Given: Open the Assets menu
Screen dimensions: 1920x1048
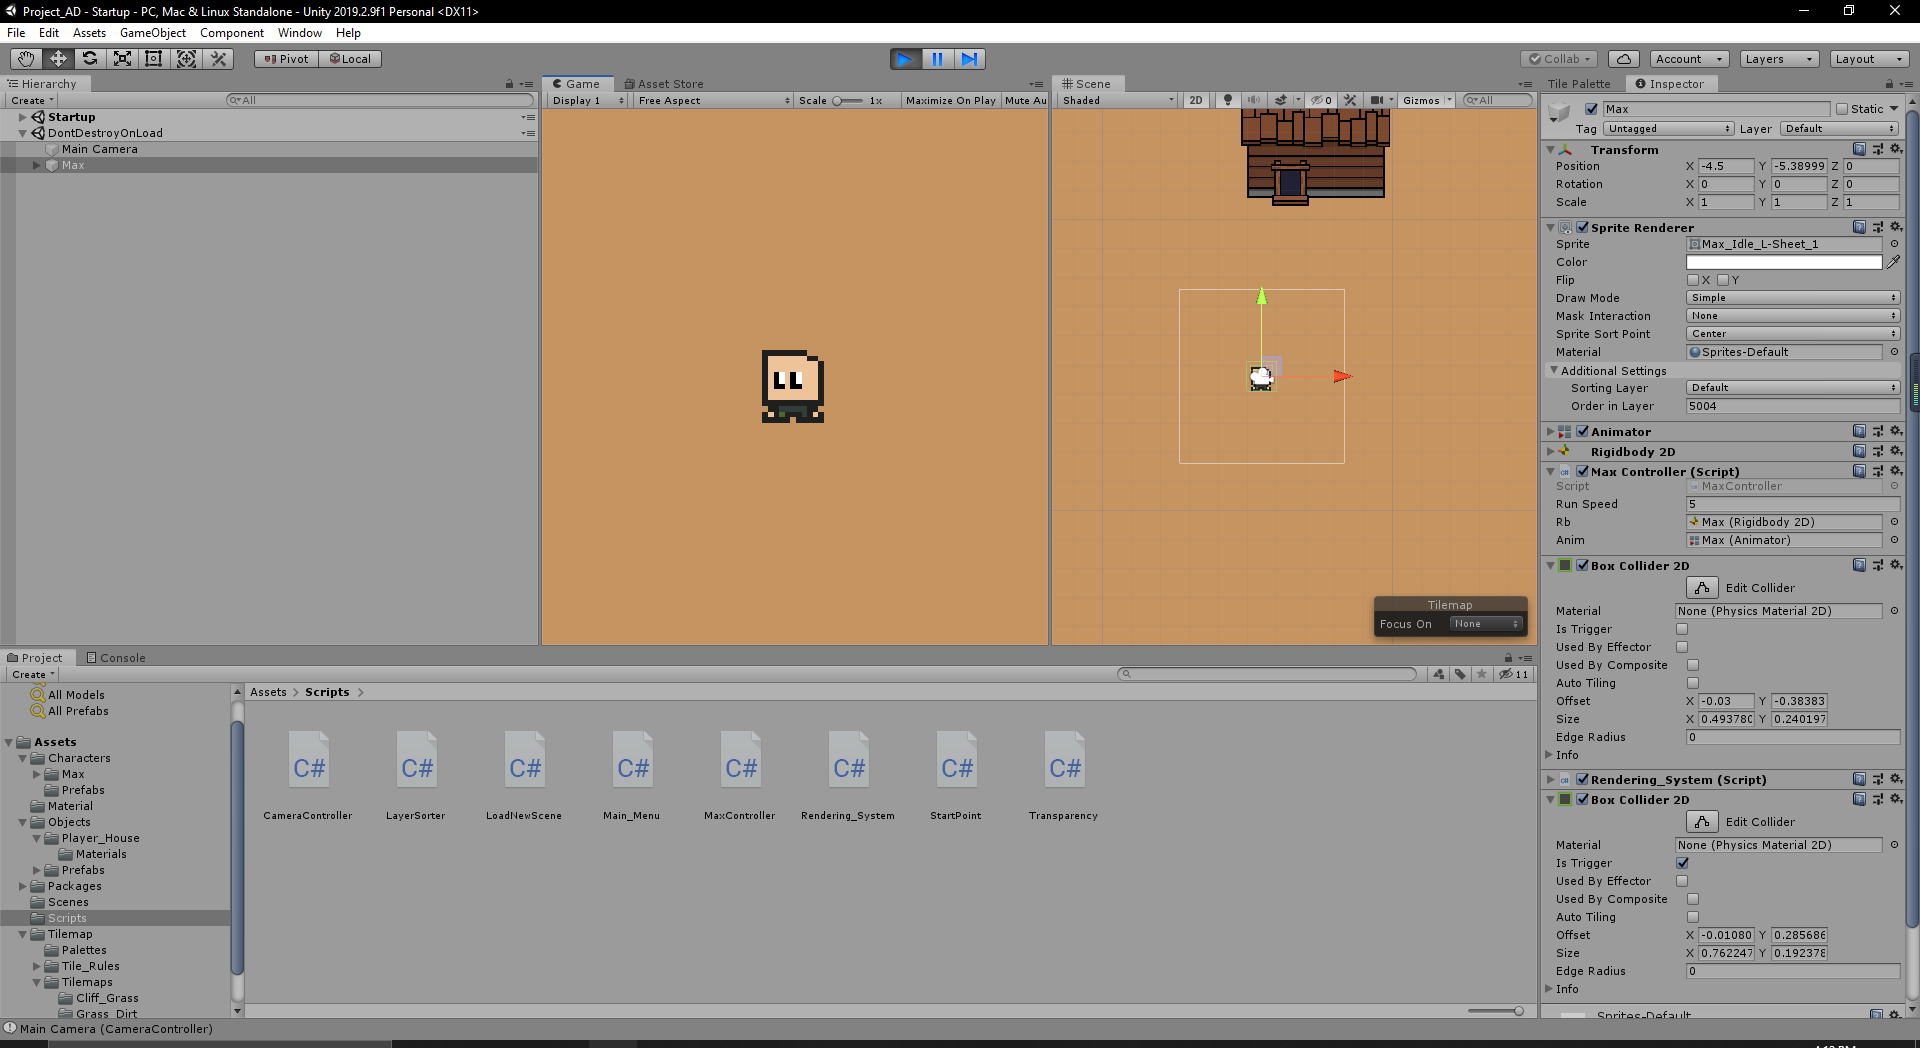Looking at the screenshot, I should click(x=89, y=33).
